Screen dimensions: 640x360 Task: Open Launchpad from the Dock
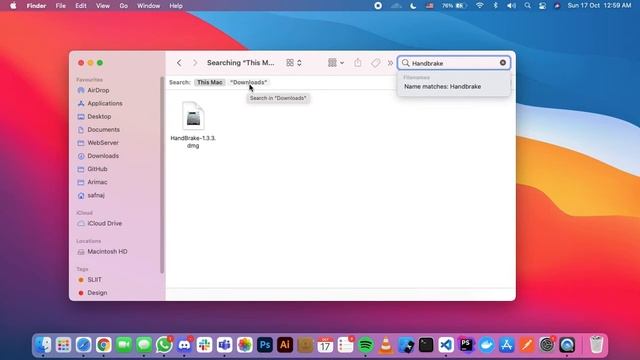pyautogui.click(x=63, y=345)
